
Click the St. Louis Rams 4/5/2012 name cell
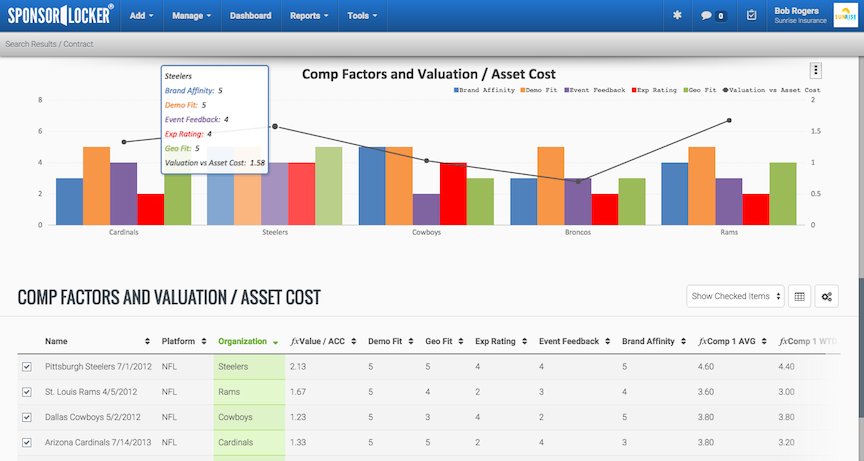point(91,392)
